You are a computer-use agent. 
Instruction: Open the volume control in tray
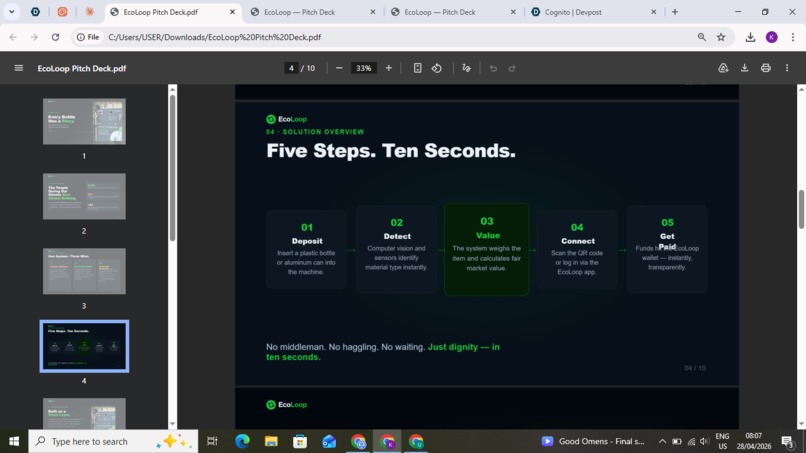[x=705, y=441]
